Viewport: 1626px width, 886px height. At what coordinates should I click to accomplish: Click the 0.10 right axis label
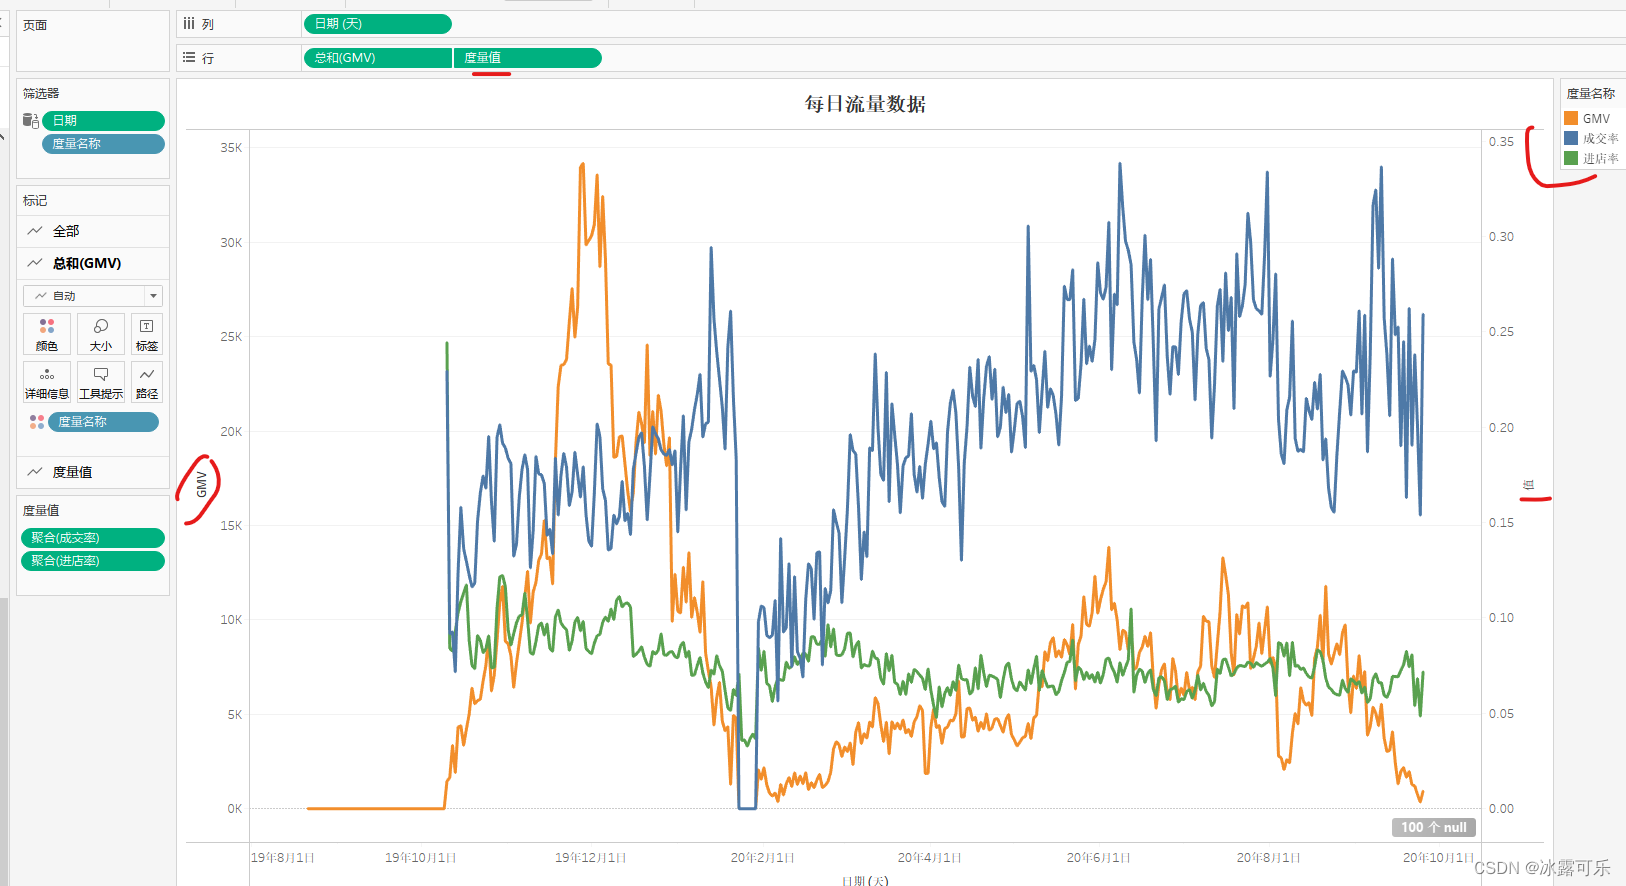1501,618
